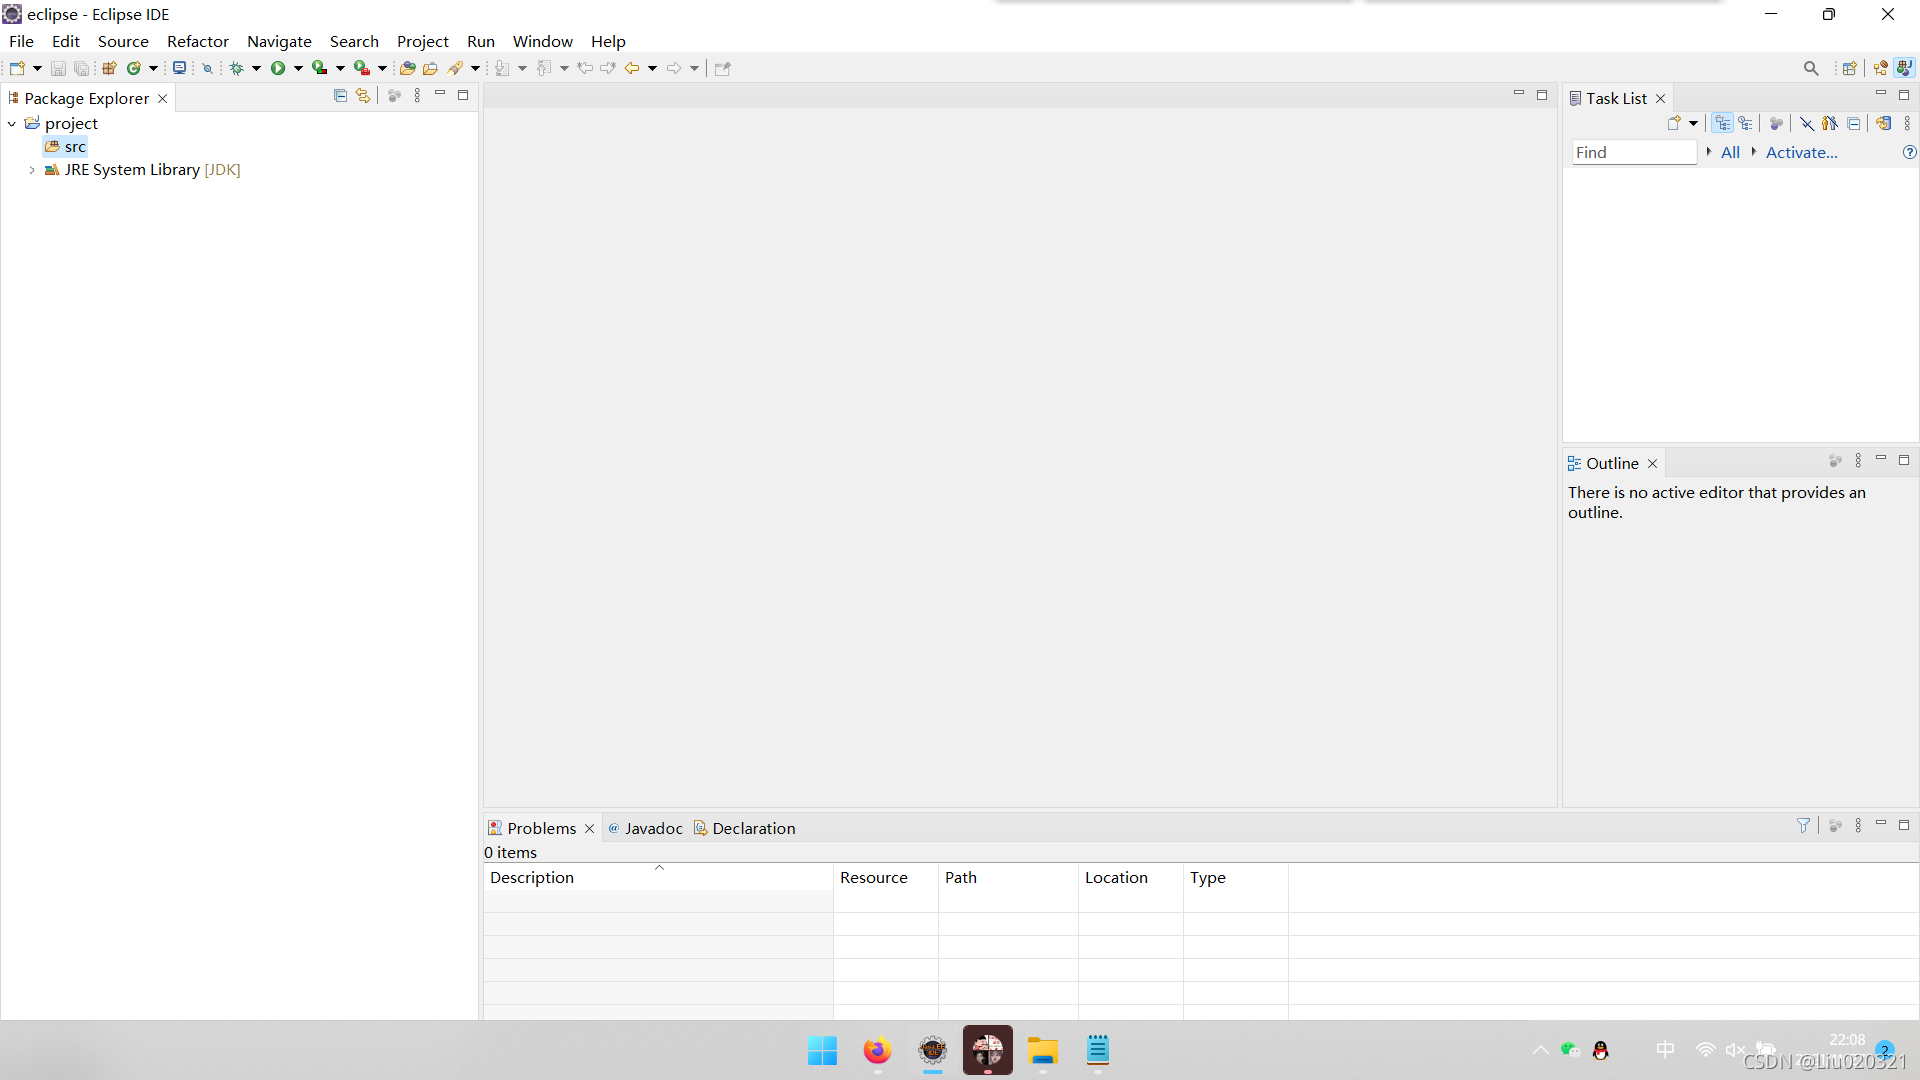Click the New Java Package icon

pyautogui.click(x=110, y=68)
